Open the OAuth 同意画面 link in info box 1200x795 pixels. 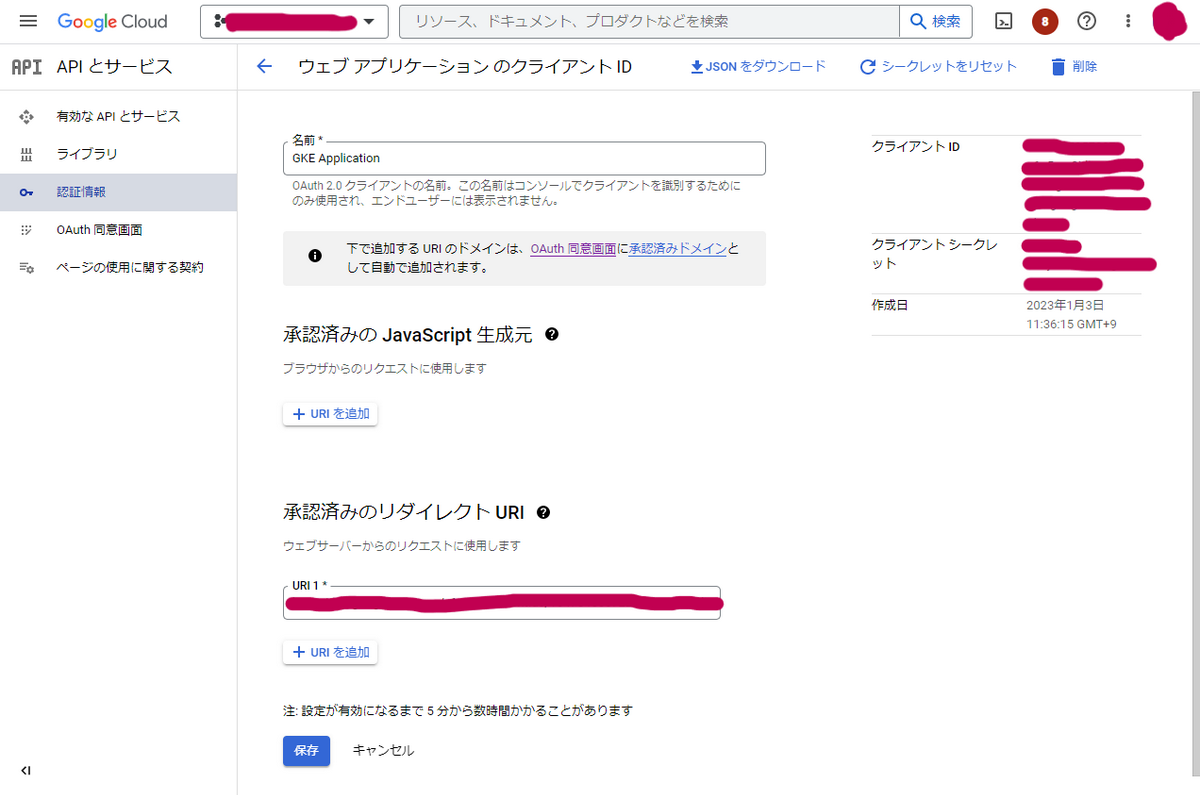pyautogui.click(x=573, y=249)
